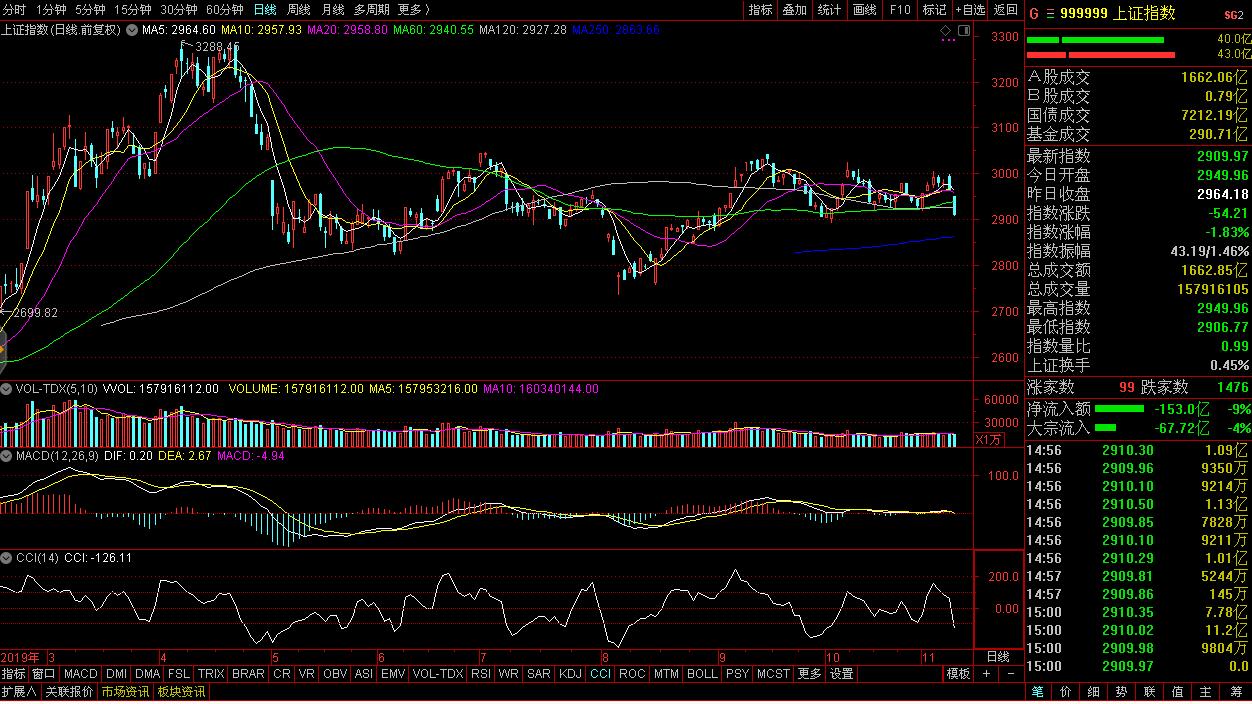
Task: Open the CCI(14) indicator dropdown arrow
Action: pos(6,558)
